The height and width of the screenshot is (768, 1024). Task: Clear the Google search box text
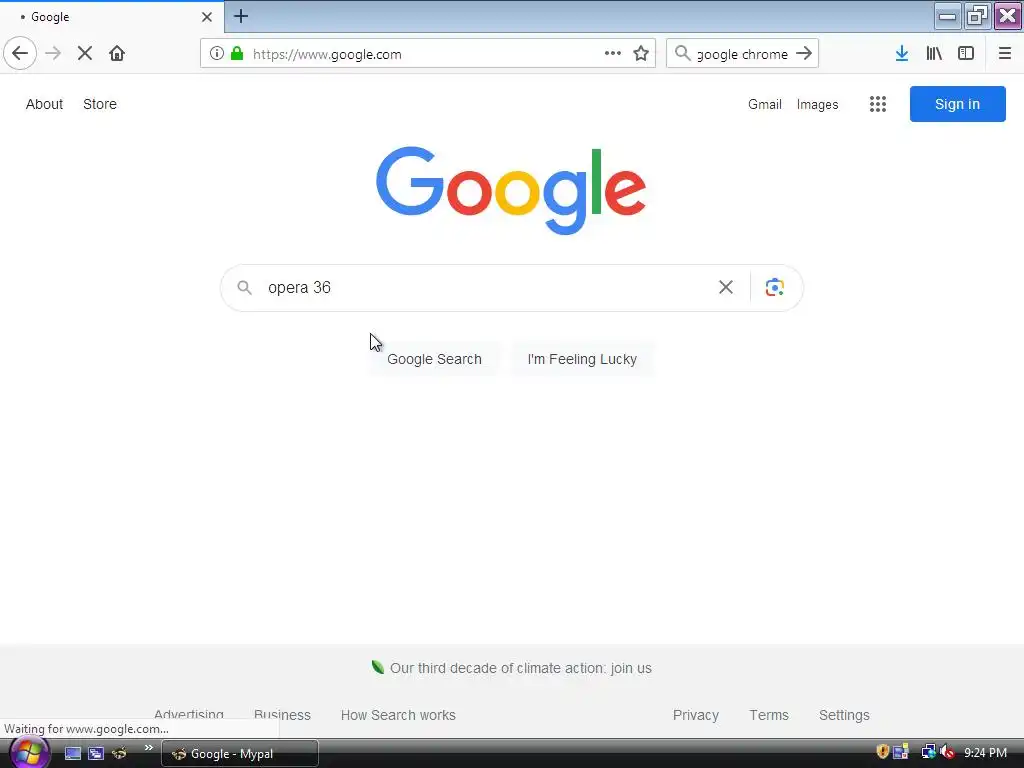(726, 287)
